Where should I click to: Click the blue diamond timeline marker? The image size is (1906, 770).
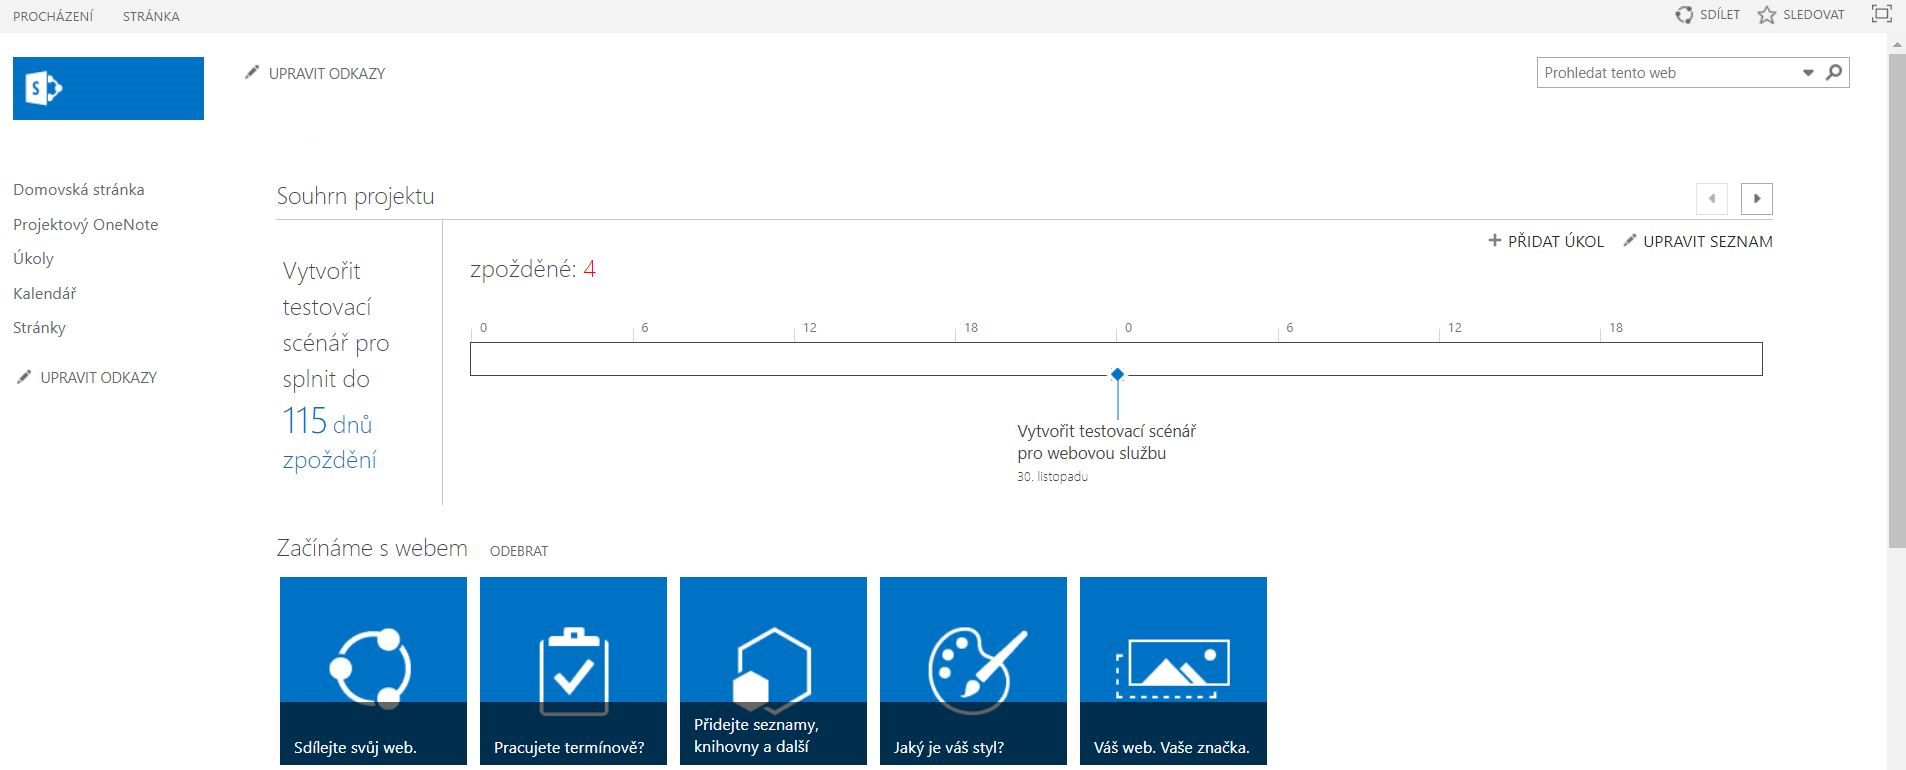tap(1118, 375)
